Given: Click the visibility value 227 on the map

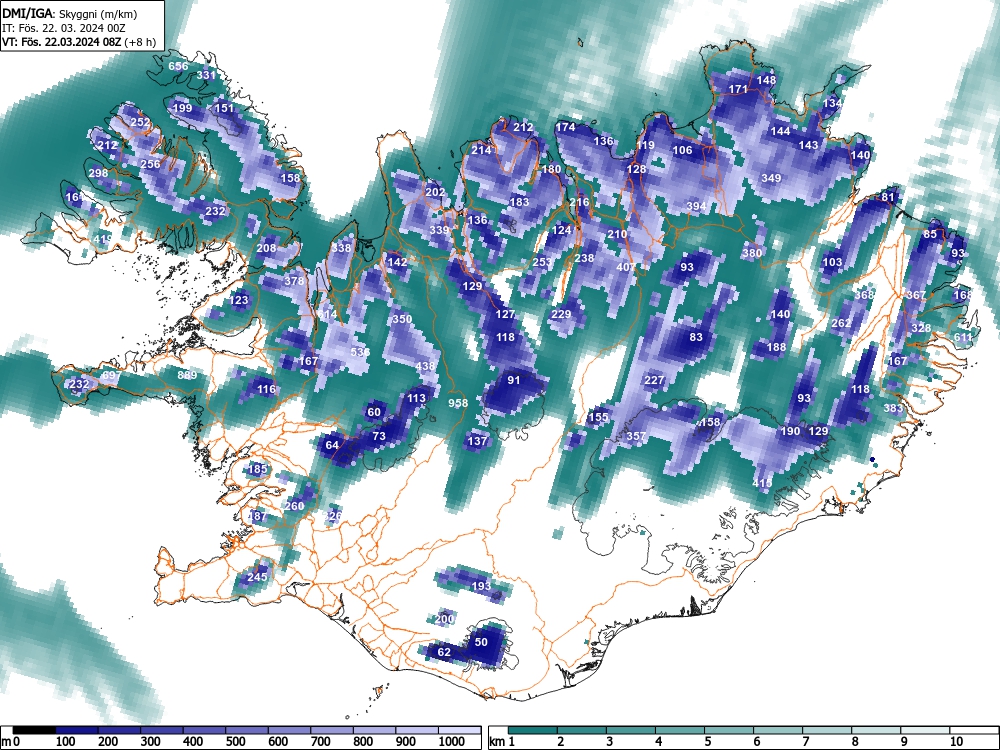Looking at the screenshot, I should click(x=654, y=380).
